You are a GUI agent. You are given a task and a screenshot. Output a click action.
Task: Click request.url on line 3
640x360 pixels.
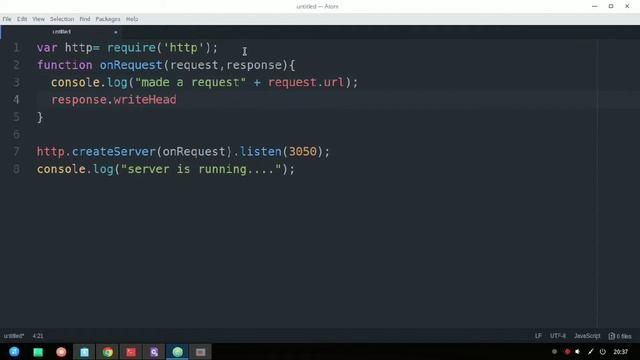(x=306, y=82)
